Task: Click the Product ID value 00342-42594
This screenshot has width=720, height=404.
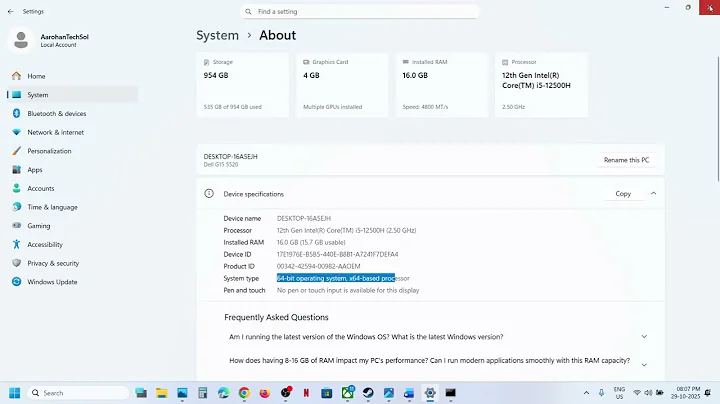Action: [x=318, y=266]
